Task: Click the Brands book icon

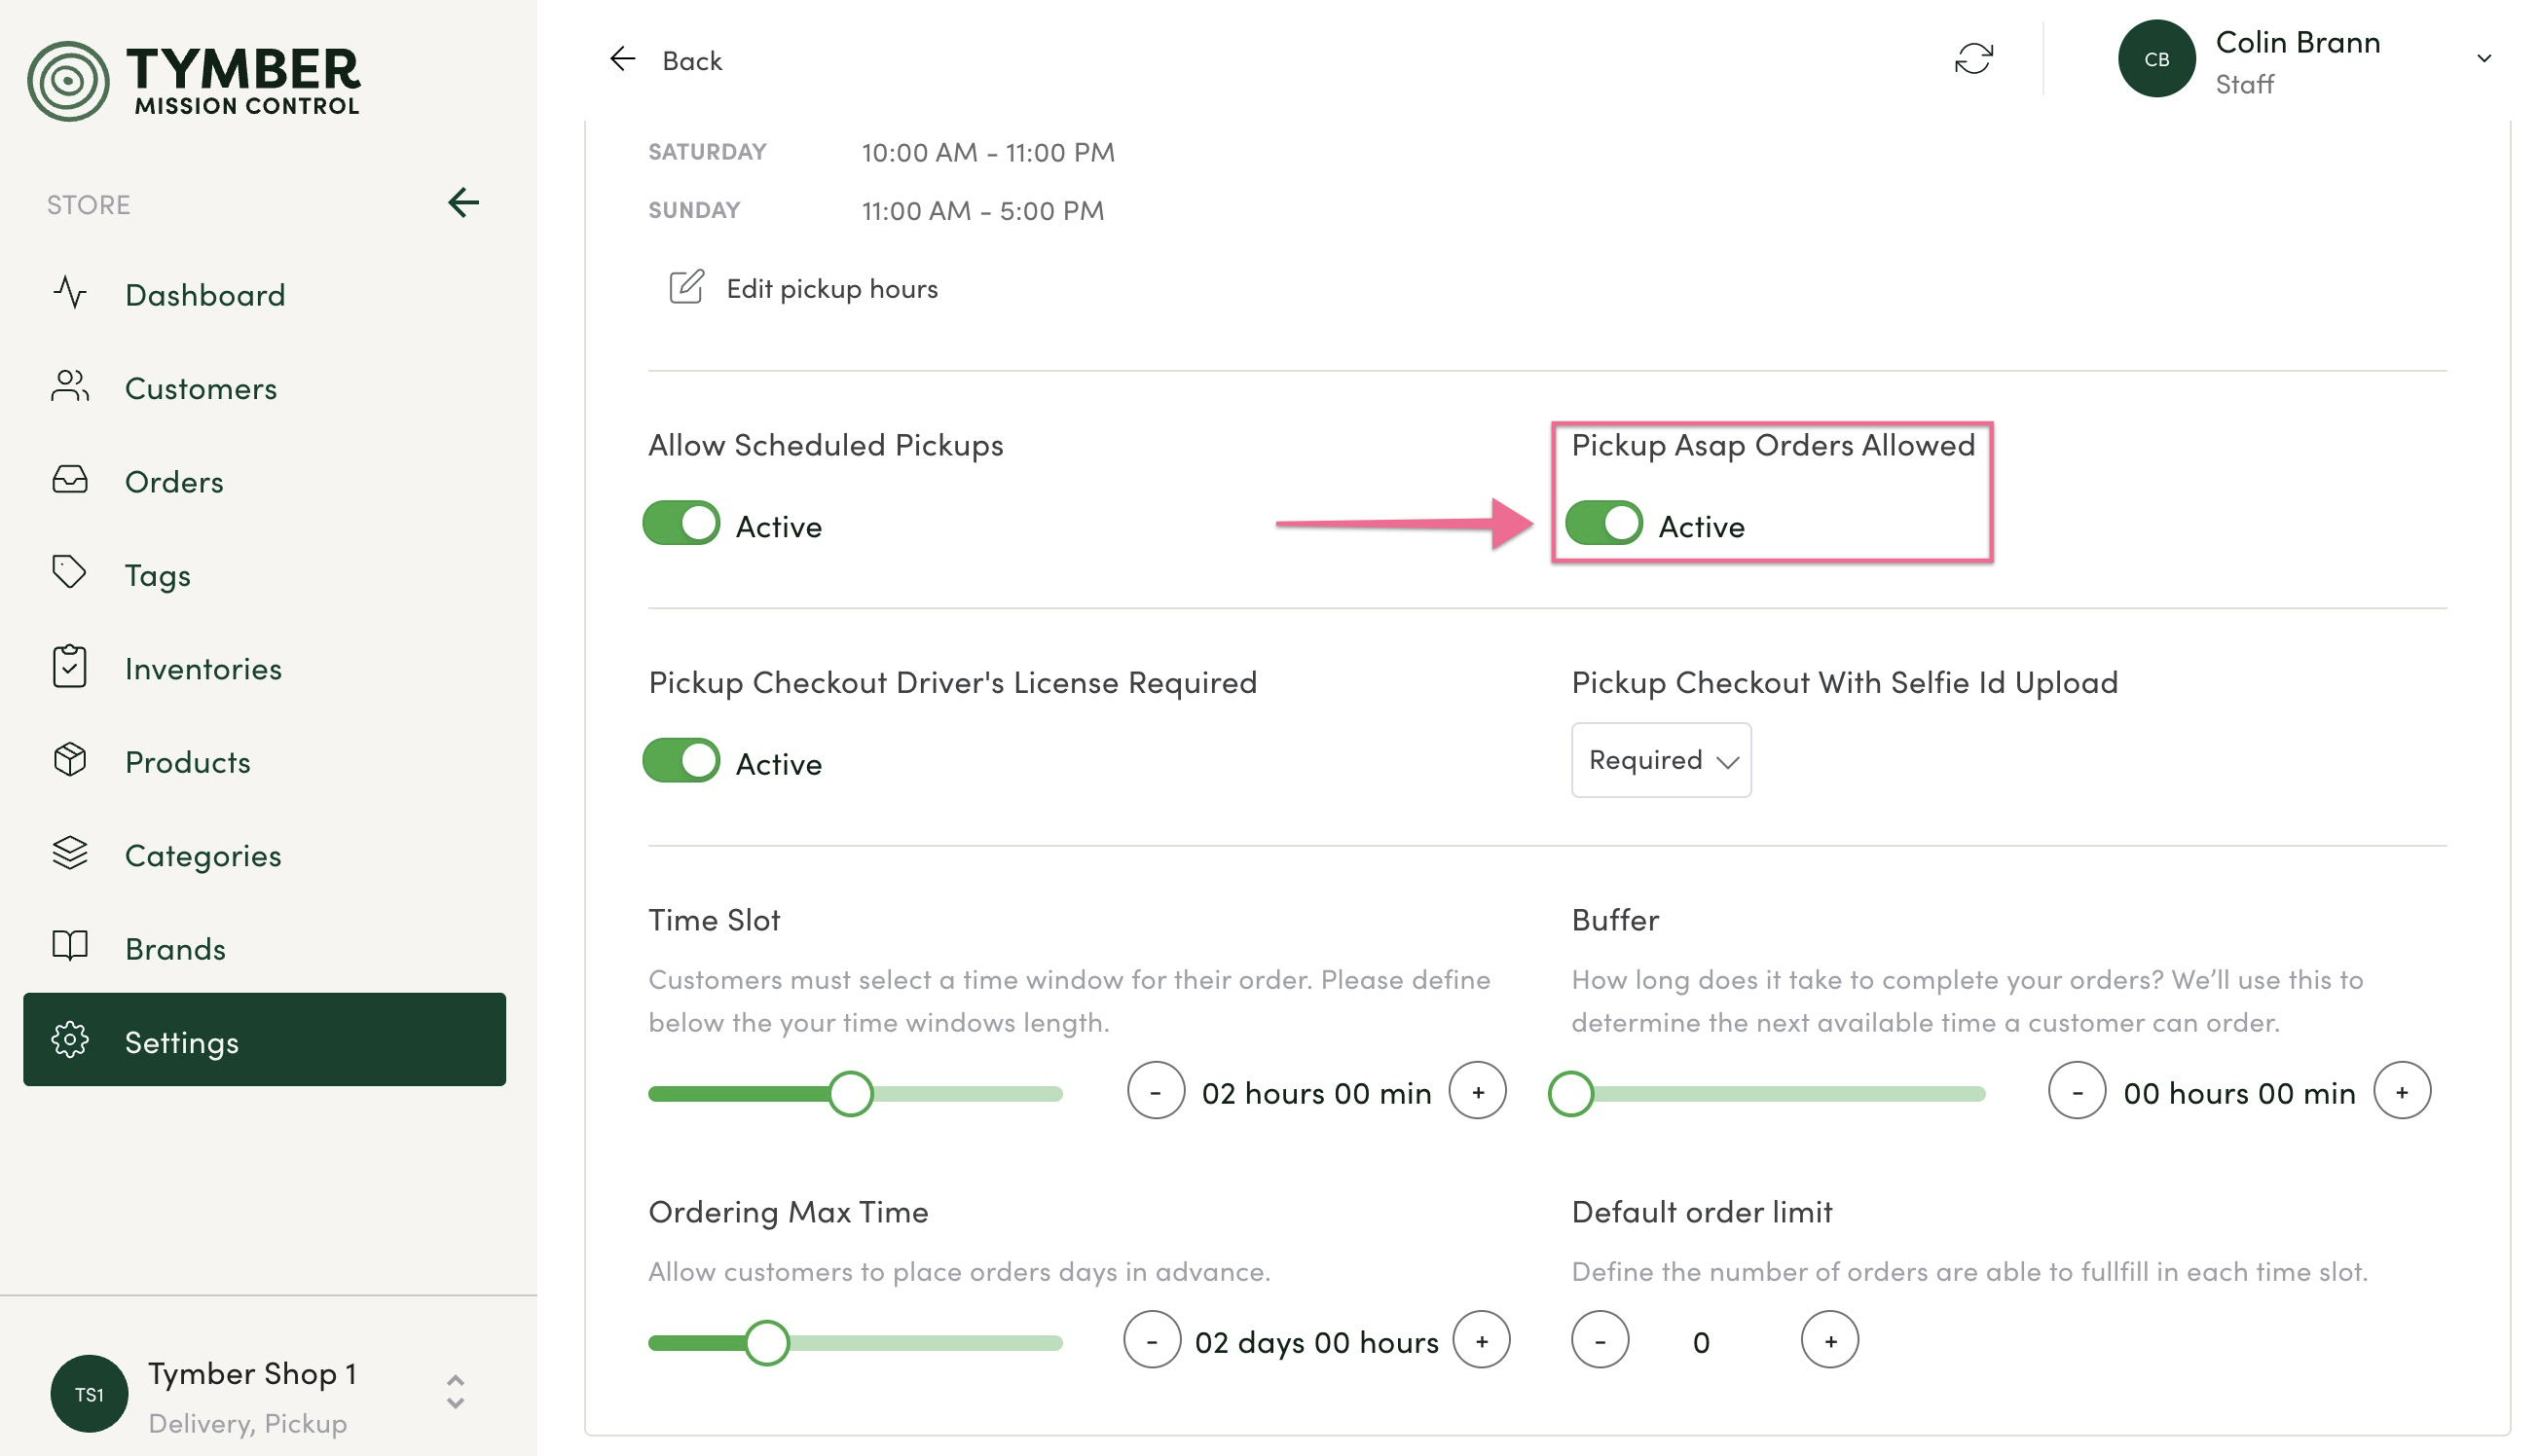Action: (x=70, y=947)
